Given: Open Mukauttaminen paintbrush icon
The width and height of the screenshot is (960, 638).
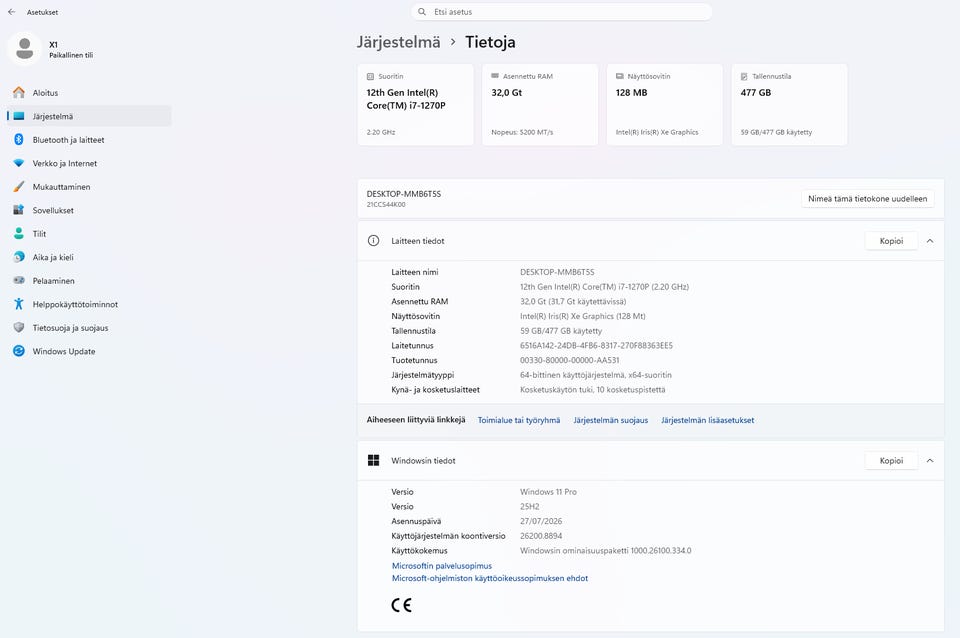Looking at the screenshot, I should [19, 186].
